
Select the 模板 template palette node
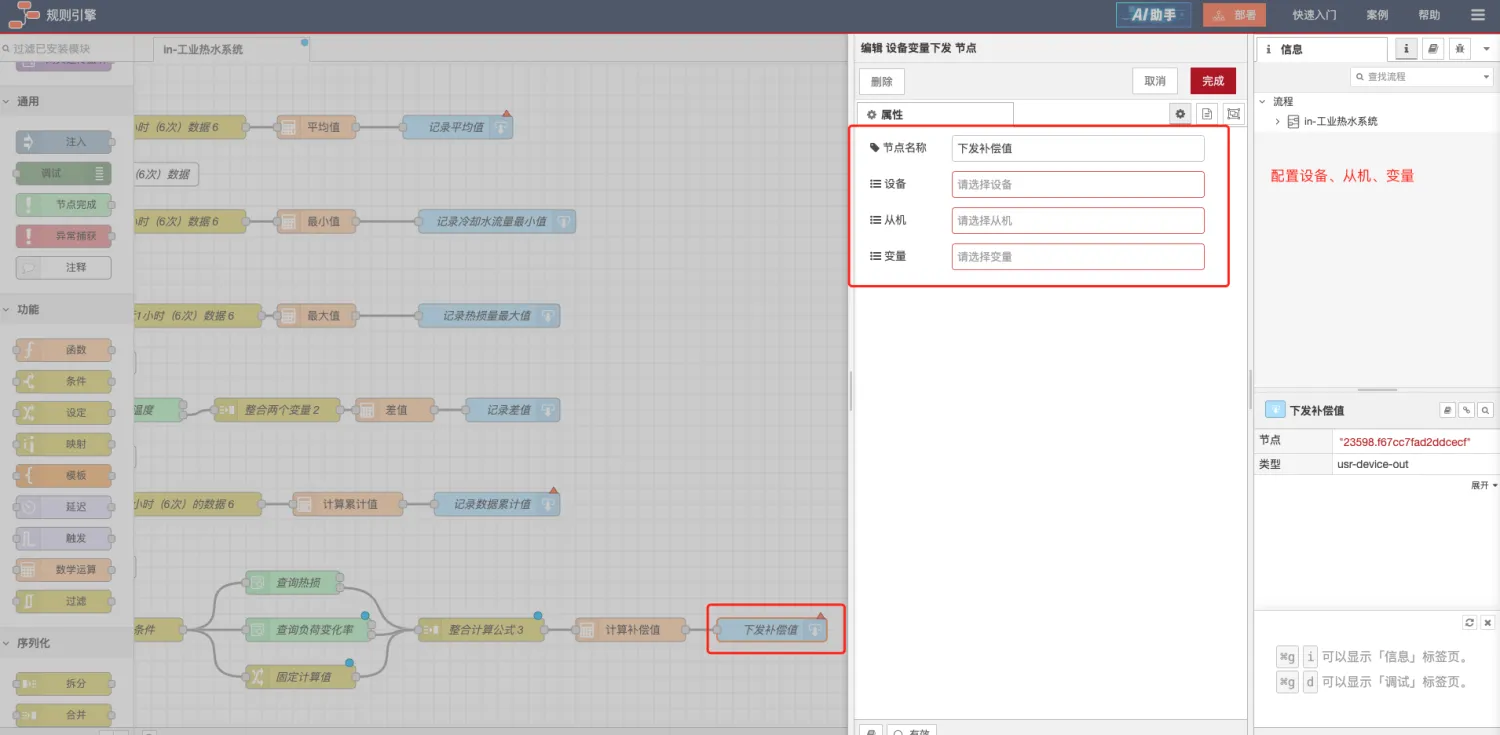point(64,475)
